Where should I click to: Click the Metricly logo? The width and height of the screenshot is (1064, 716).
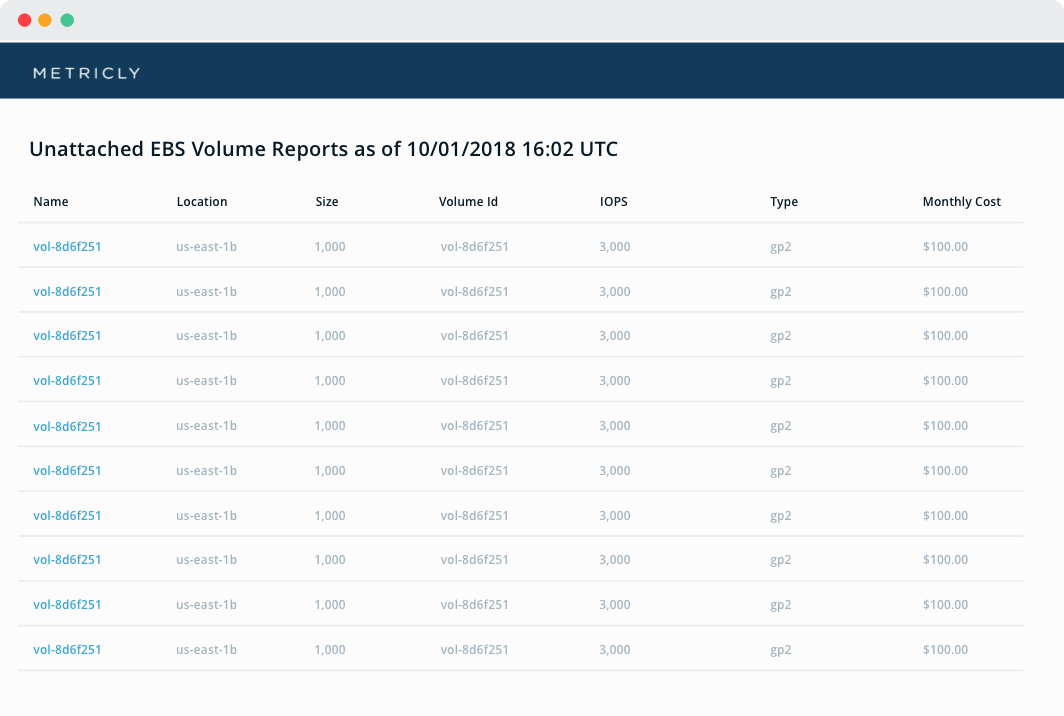86,73
